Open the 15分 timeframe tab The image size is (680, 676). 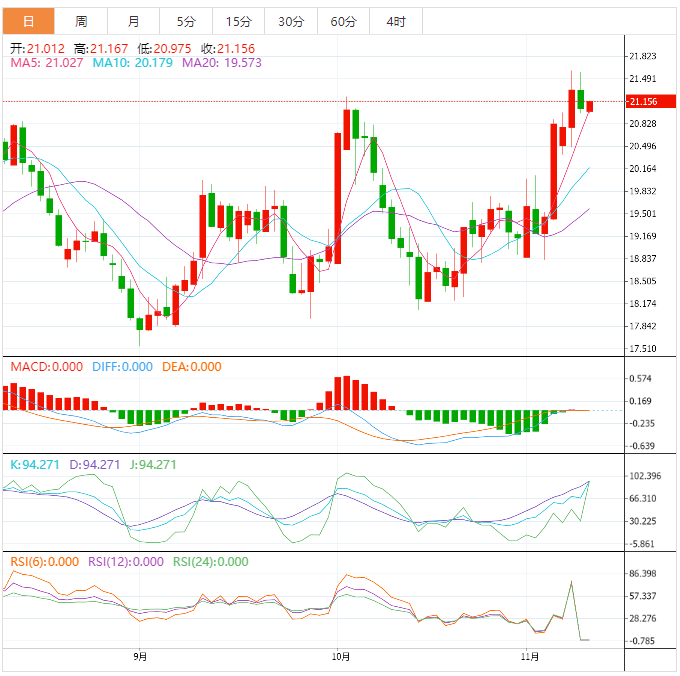(x=239, y=21)
